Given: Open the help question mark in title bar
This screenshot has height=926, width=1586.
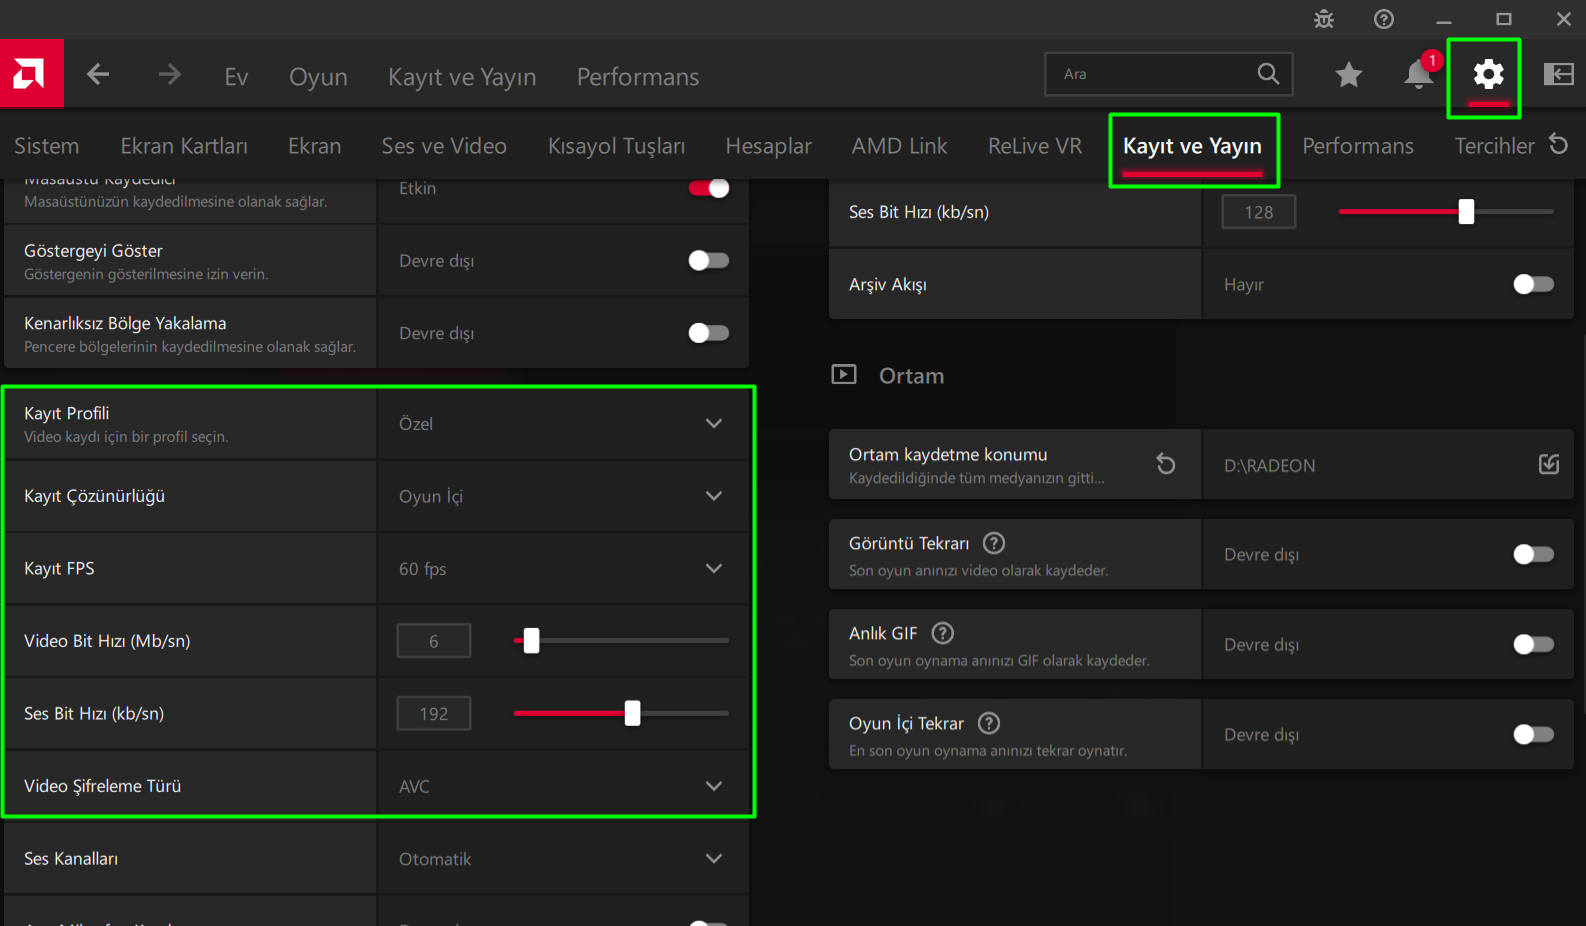Looking at the screenshot, I should coord(1384,19).
